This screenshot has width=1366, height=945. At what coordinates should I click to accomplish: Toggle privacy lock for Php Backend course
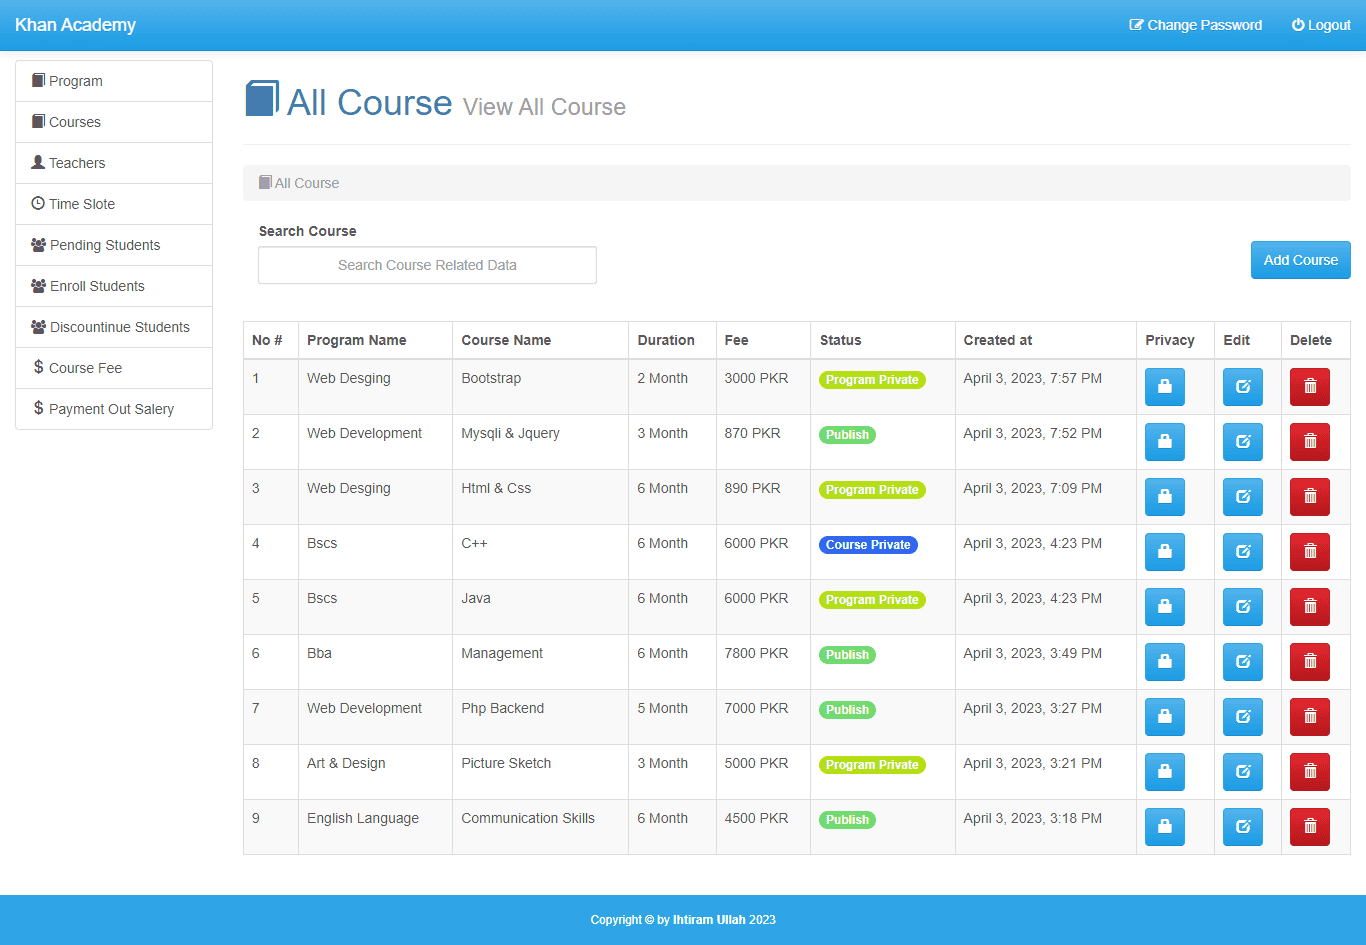point(1164,717)
